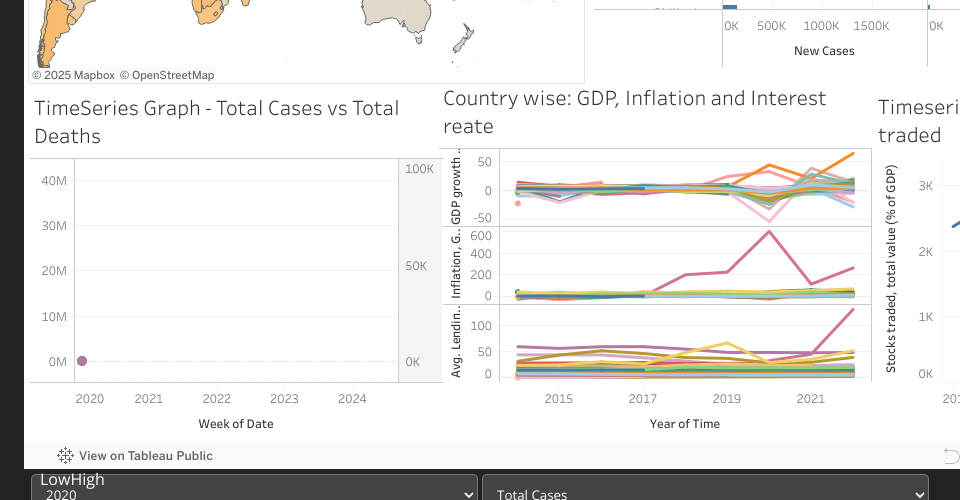Image resolution: width=960 pixels, height=500 pixels.
Task: Click the Stocks traded axis label
Action: pyautogui.click(x=891, y=270)
